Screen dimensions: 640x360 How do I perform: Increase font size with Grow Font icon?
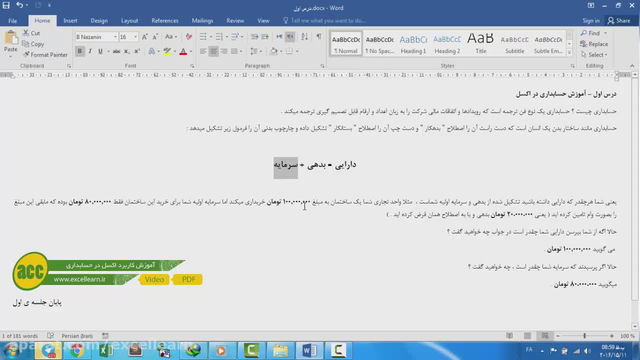(x=144, y=37)
